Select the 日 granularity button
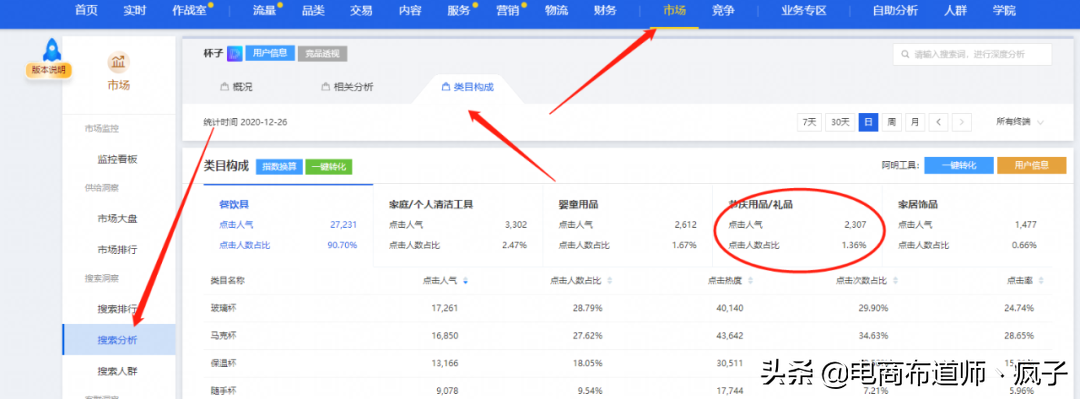Viewport: 1080px width, 399px height. click(x=868, y=122)
